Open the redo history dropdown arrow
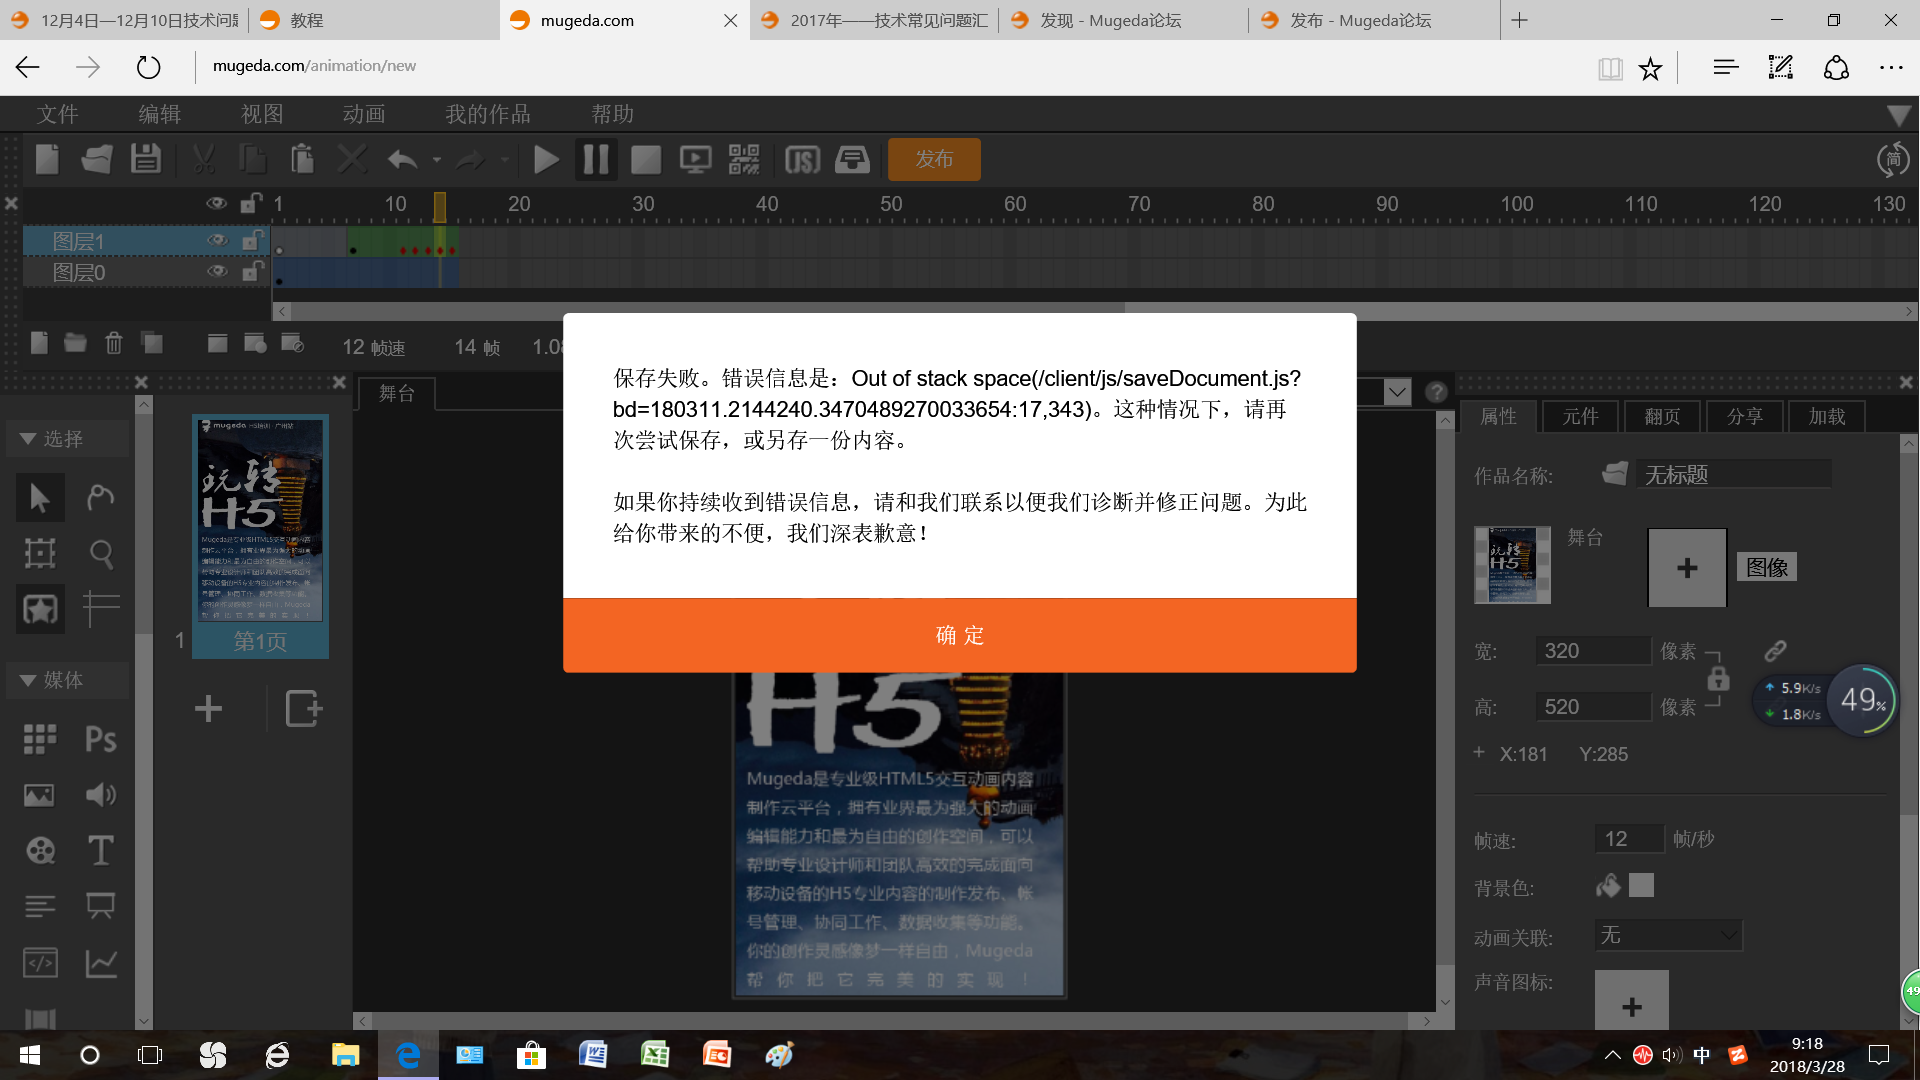 [x=504, y=160]
